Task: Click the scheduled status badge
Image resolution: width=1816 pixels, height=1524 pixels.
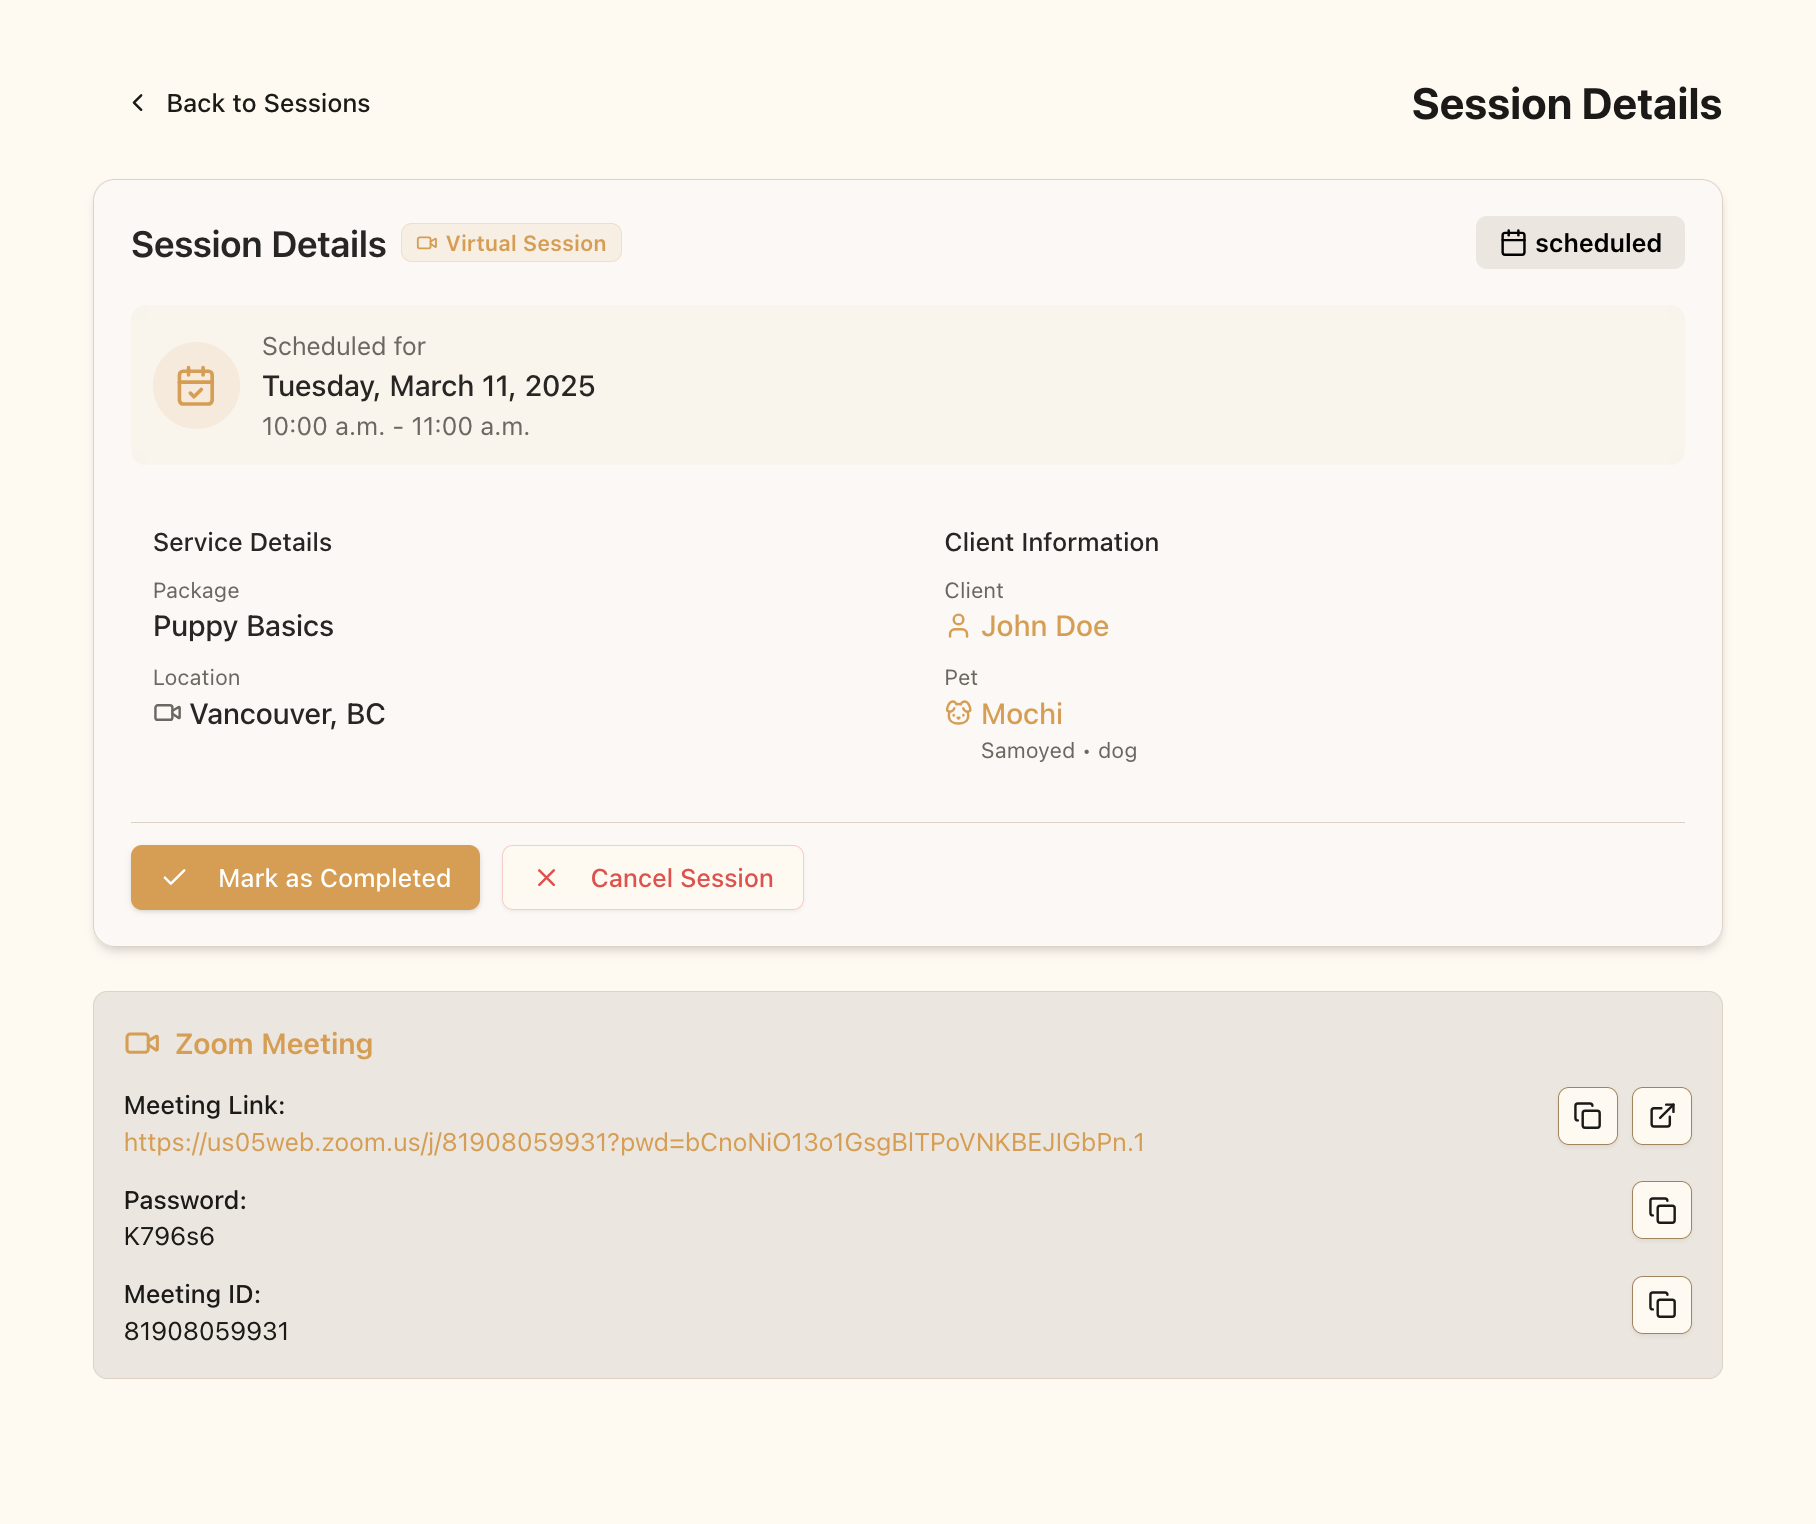Action: pyautogui.click(x=1580, y=242)
